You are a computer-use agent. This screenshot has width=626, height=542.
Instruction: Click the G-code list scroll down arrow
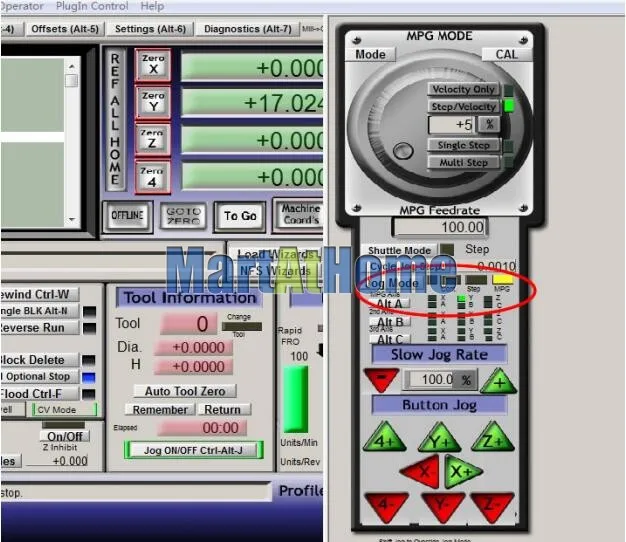coord(72,219)
